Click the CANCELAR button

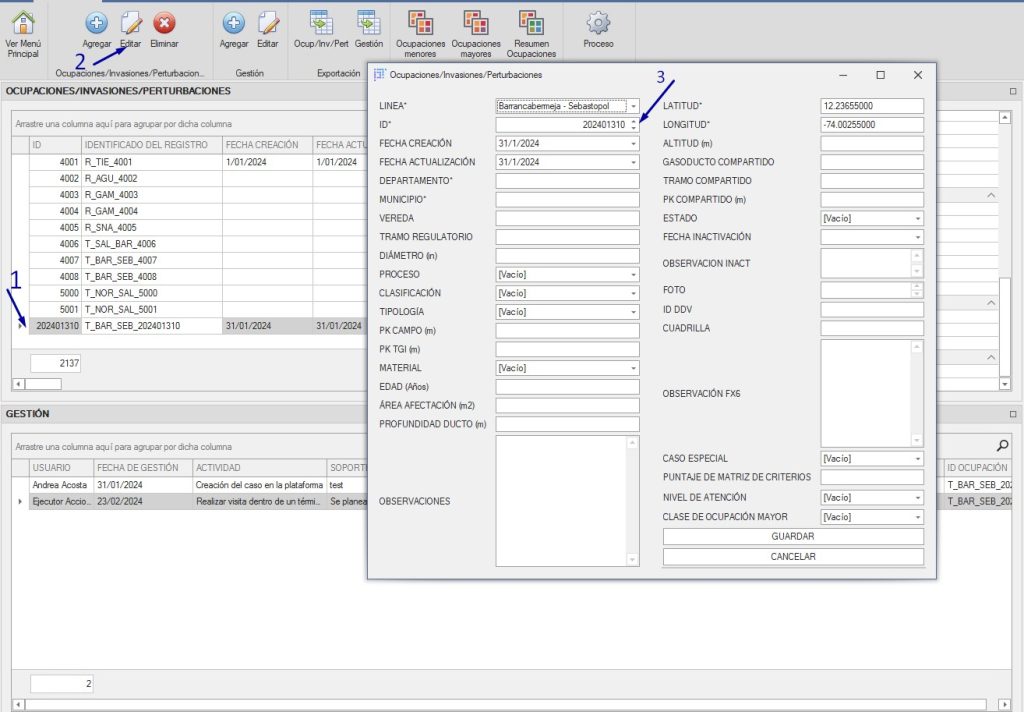click(x=793, y=557)
